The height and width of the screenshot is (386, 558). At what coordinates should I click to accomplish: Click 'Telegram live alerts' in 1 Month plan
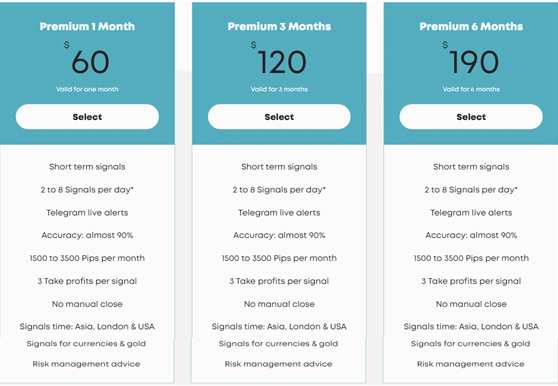pos(87,213)
